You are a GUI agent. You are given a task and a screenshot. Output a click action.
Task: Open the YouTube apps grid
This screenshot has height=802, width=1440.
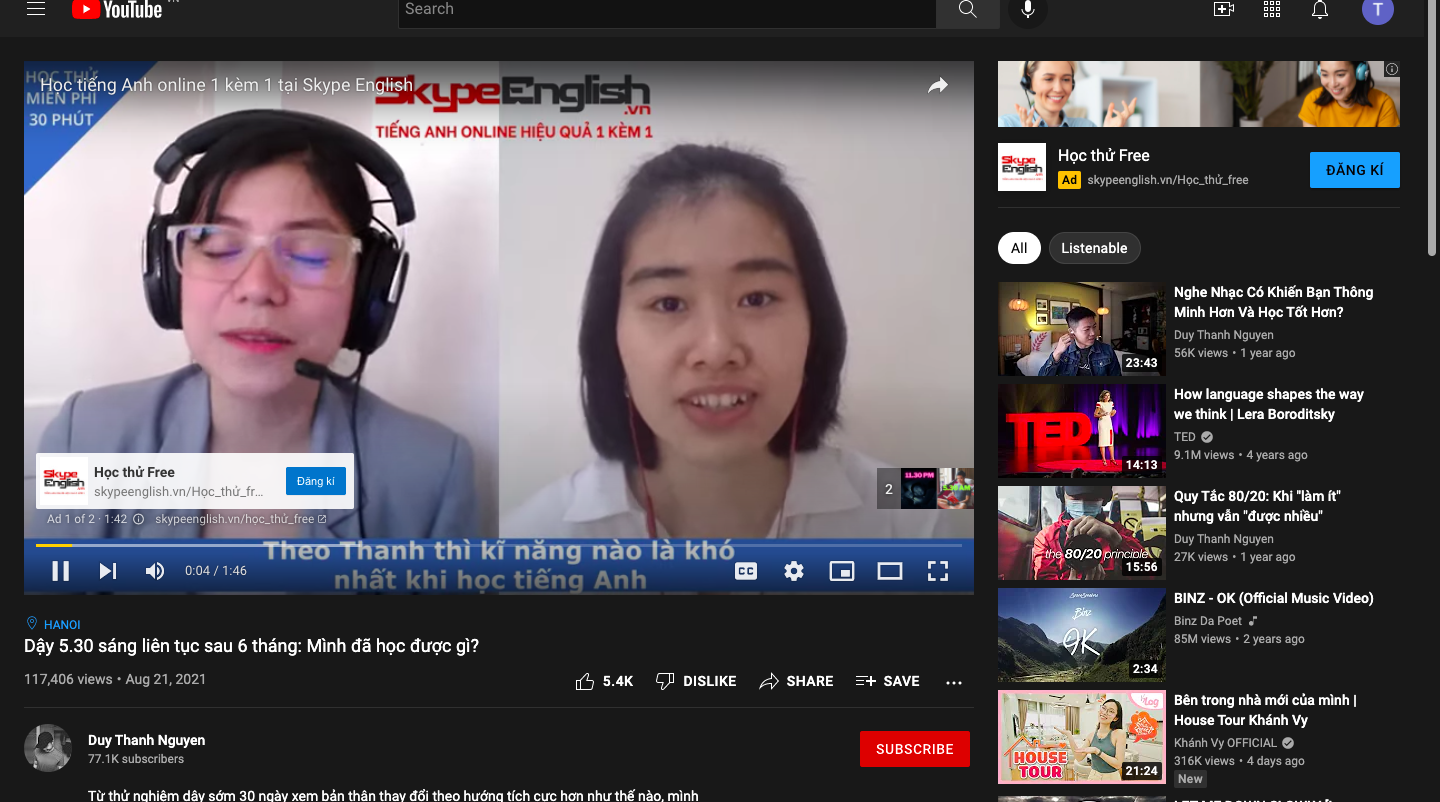coord(1272,10)
